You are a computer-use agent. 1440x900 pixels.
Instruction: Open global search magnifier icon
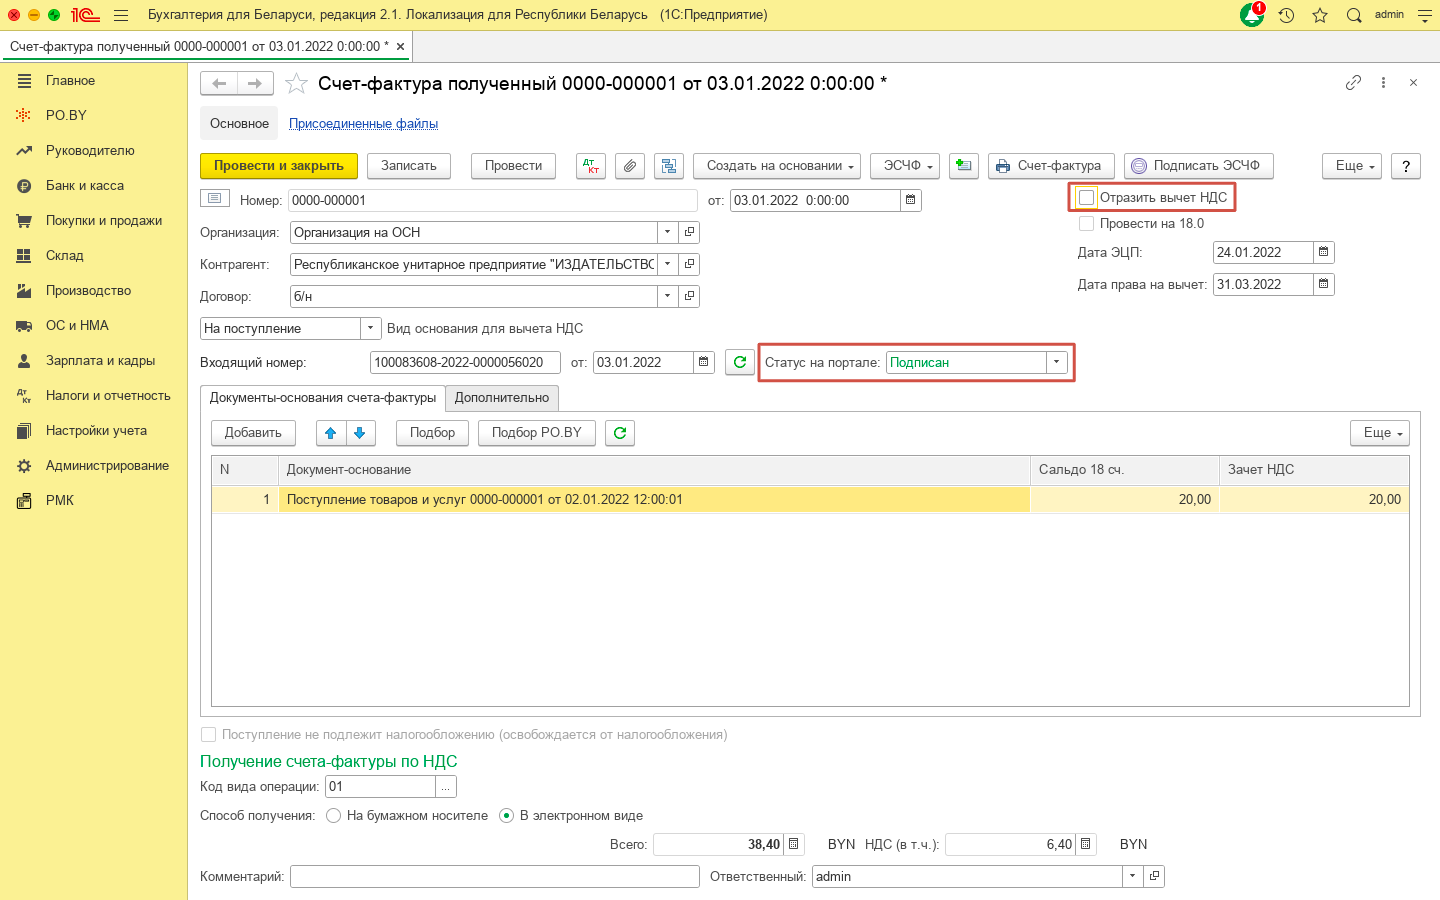tap(1354, 15)
